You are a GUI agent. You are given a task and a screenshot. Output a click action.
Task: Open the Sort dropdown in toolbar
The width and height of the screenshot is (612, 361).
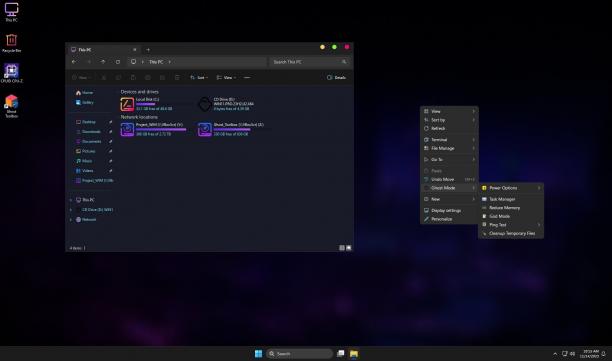click(199, 77)
